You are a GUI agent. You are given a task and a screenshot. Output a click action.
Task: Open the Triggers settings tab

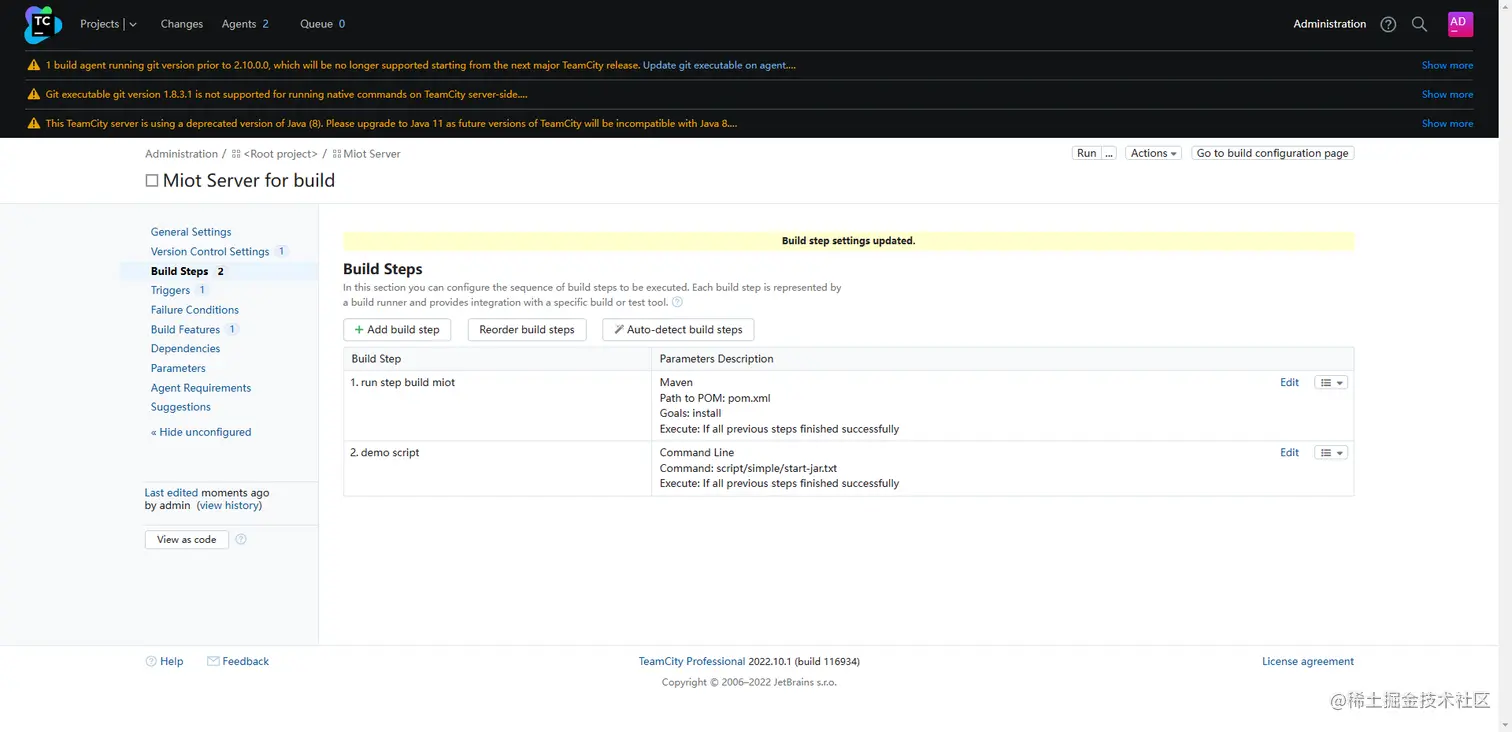point(170,290)
